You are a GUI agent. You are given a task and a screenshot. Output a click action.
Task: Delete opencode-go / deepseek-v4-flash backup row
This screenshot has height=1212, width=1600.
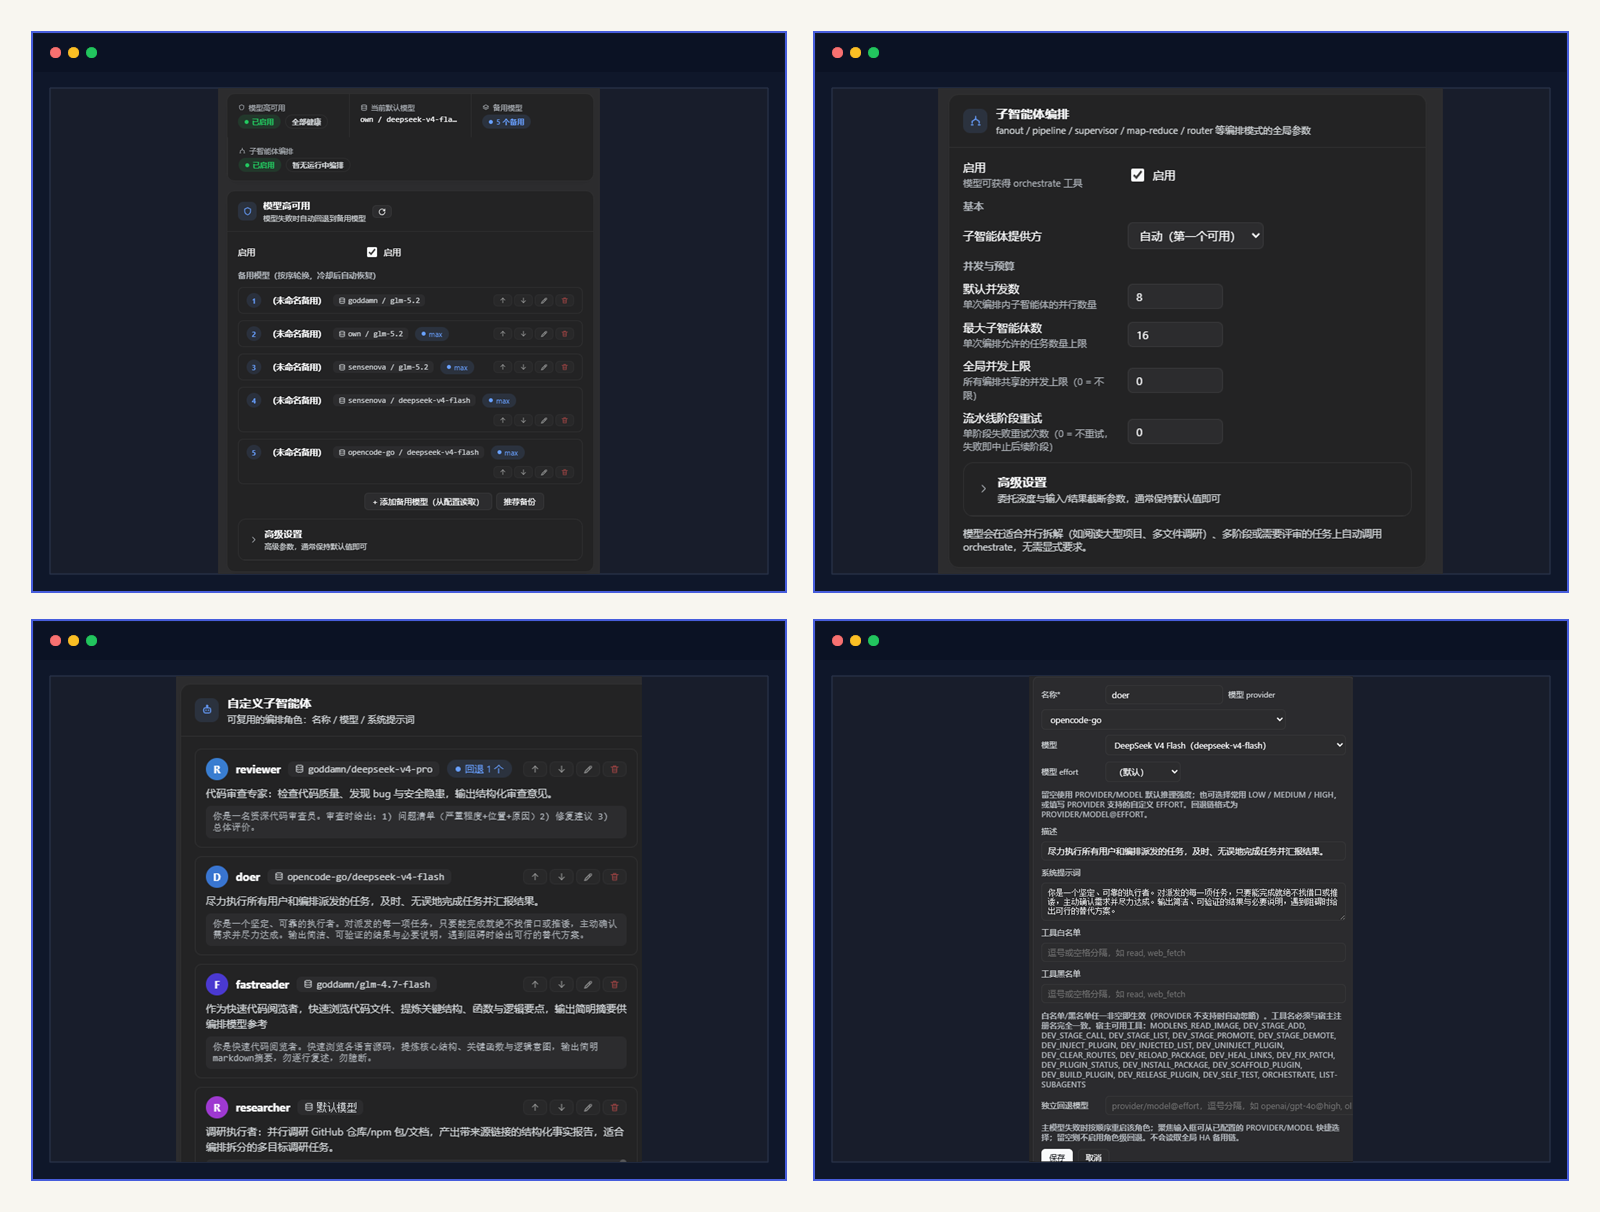pos(565,472)
